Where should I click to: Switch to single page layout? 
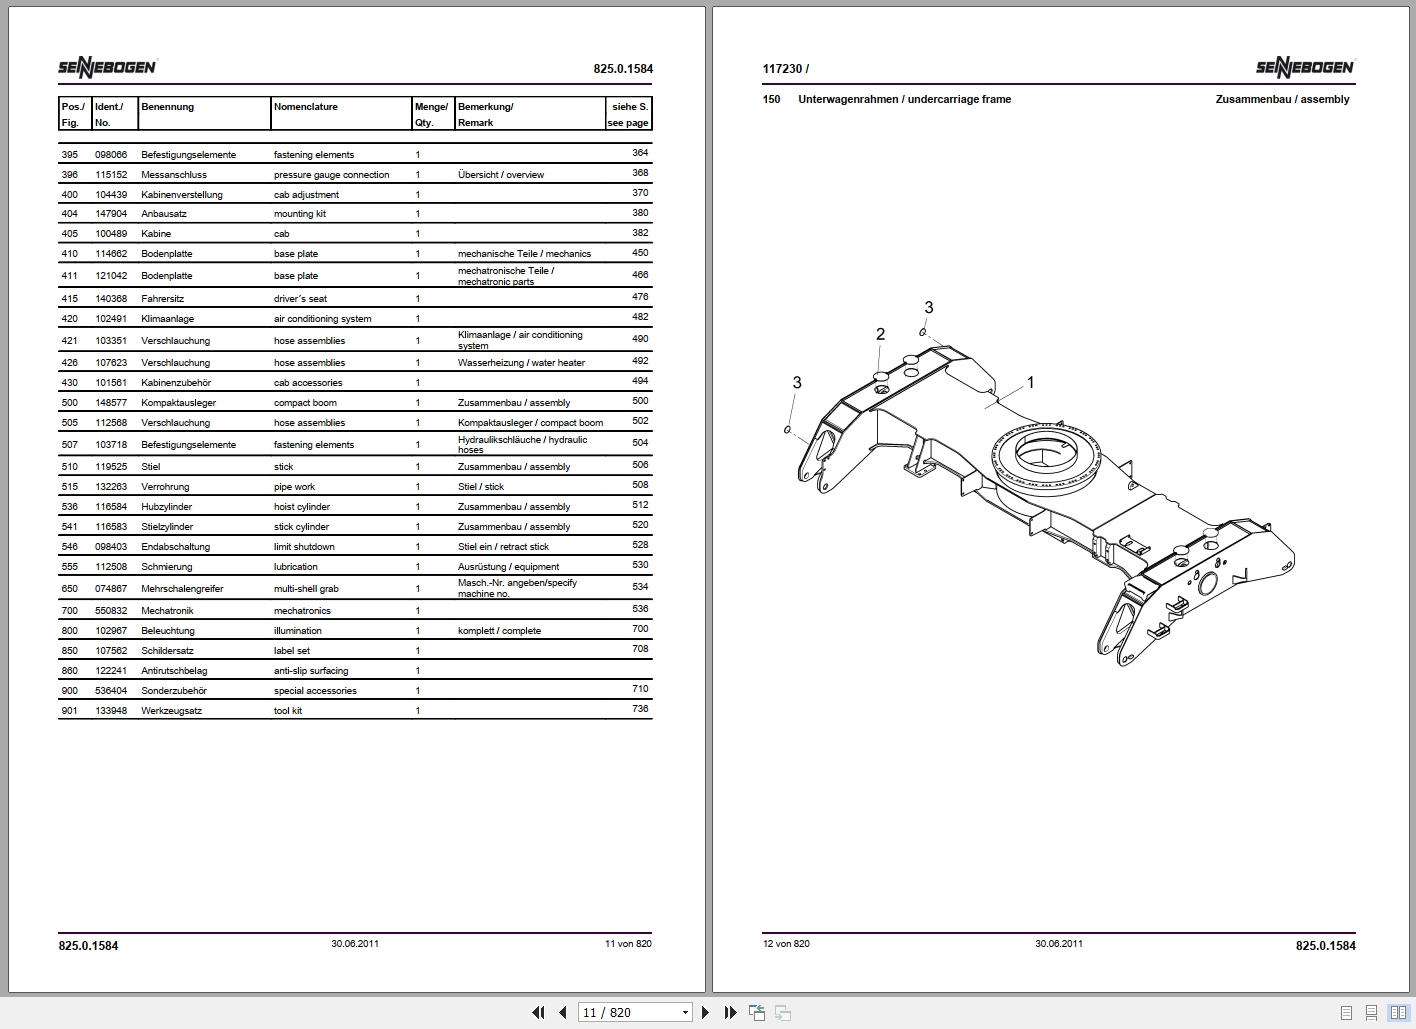[1346, 1012]
